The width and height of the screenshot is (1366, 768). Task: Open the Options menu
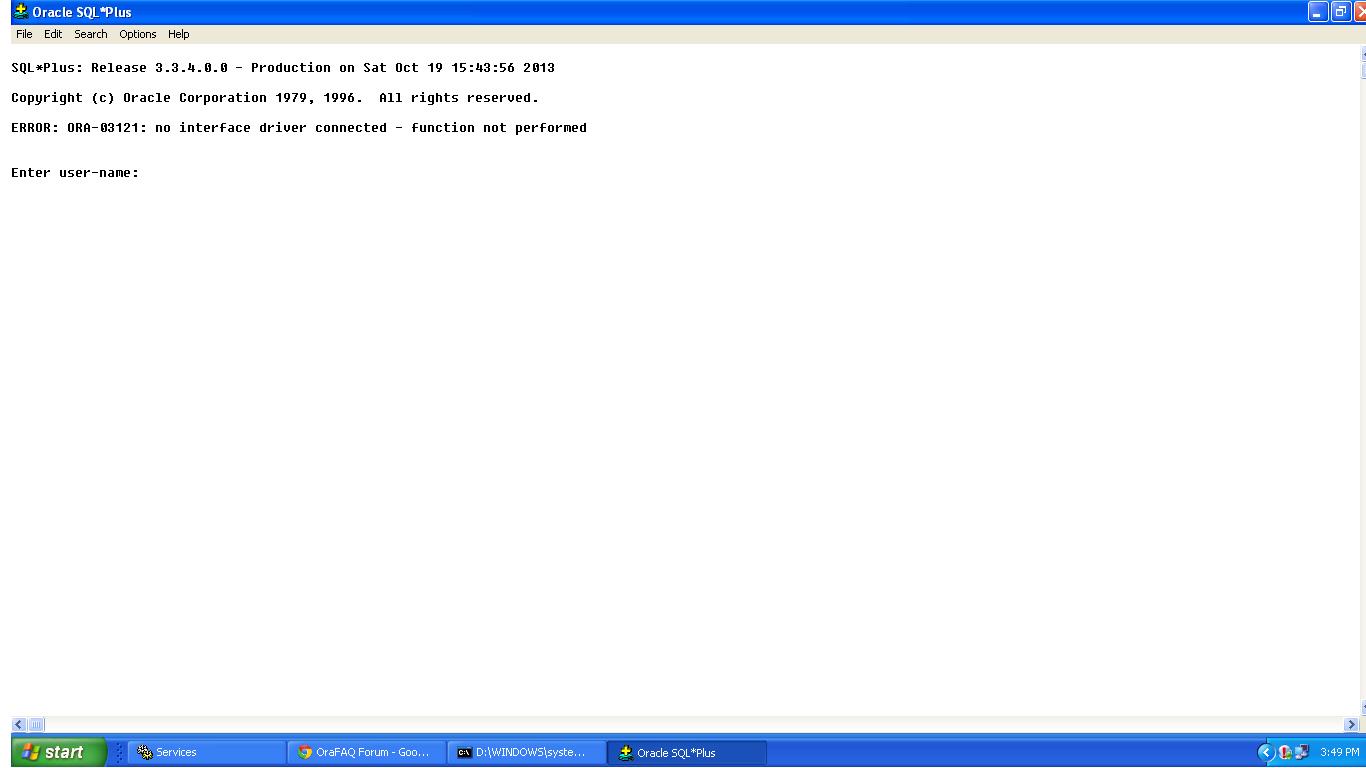coord(137,34)
